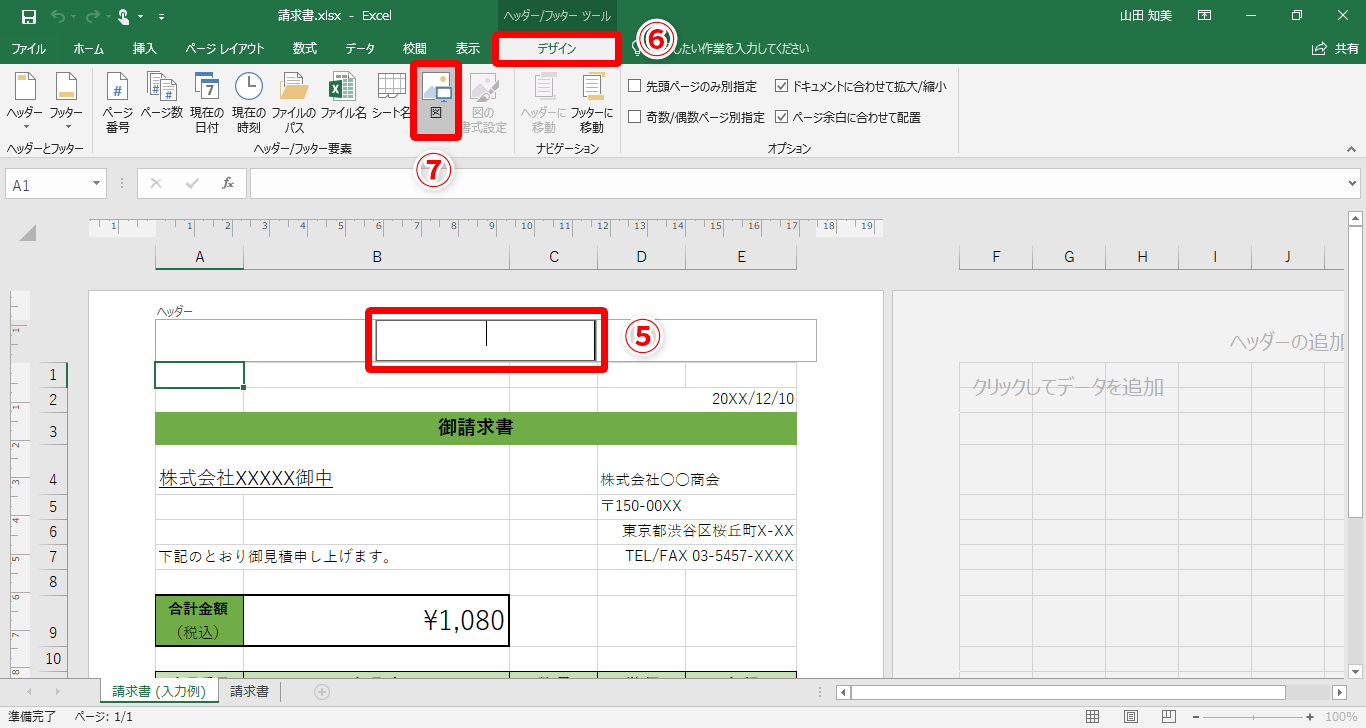Insert page number (ページ番号) element
Screen dimensions: 1366x728
118,103
